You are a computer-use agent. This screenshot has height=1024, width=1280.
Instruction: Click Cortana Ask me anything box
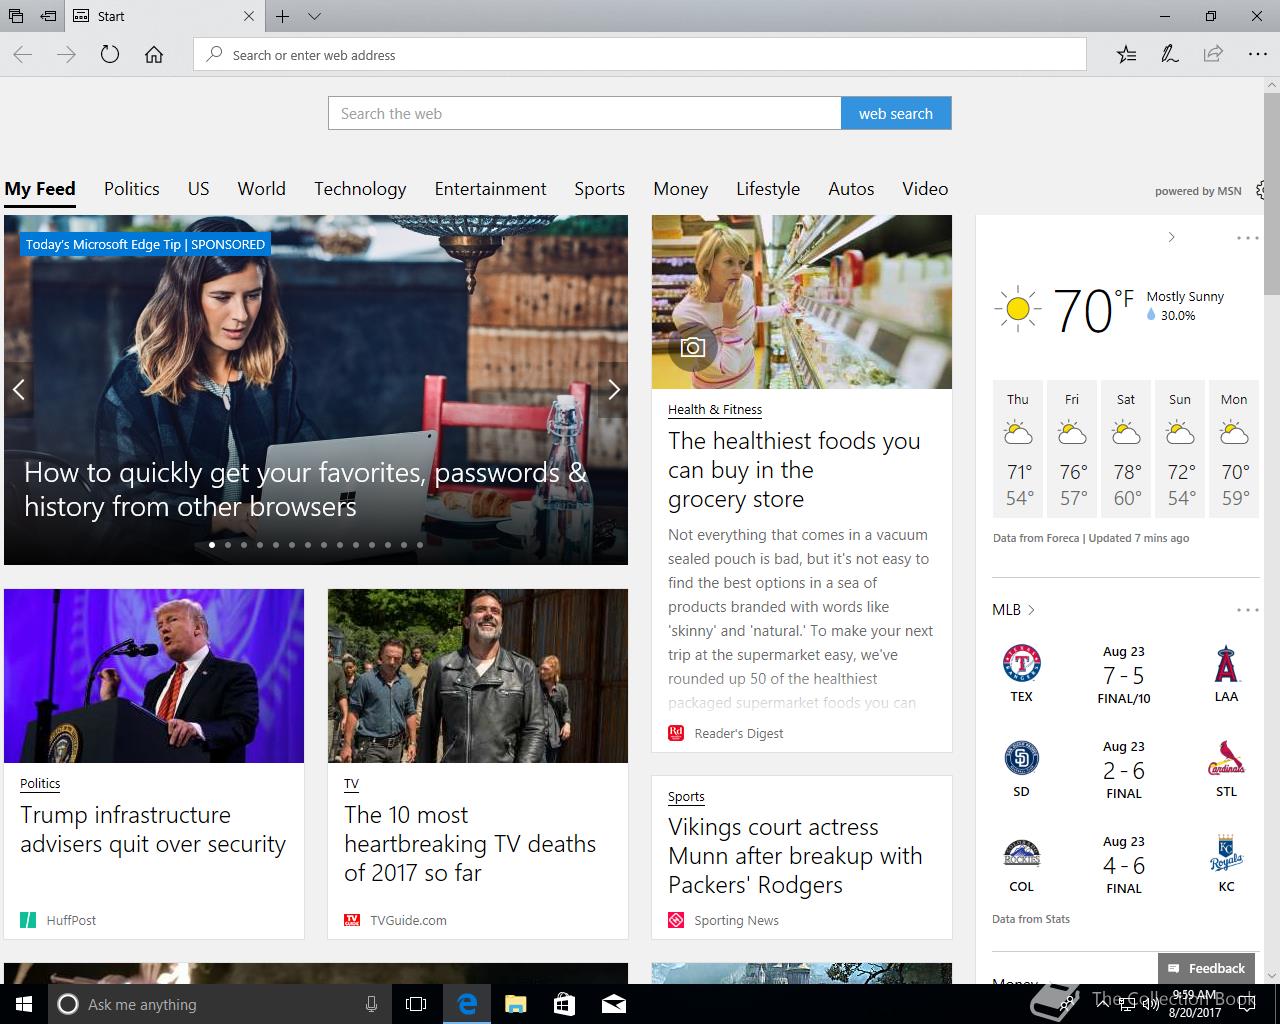[220, 1004]
